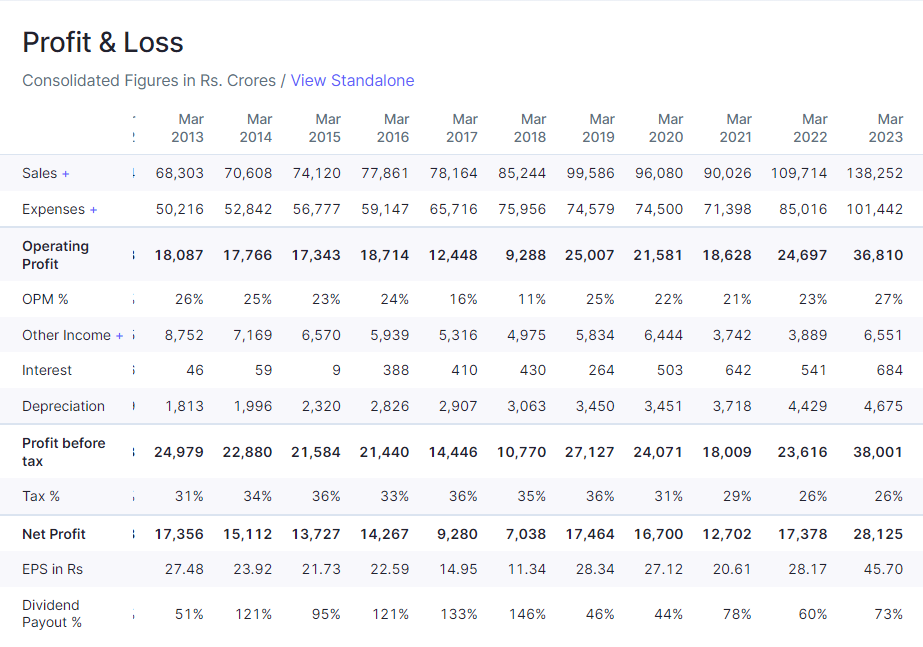
Task: Select the Mar 2018 dividend payout 146%
Action: 527,614
